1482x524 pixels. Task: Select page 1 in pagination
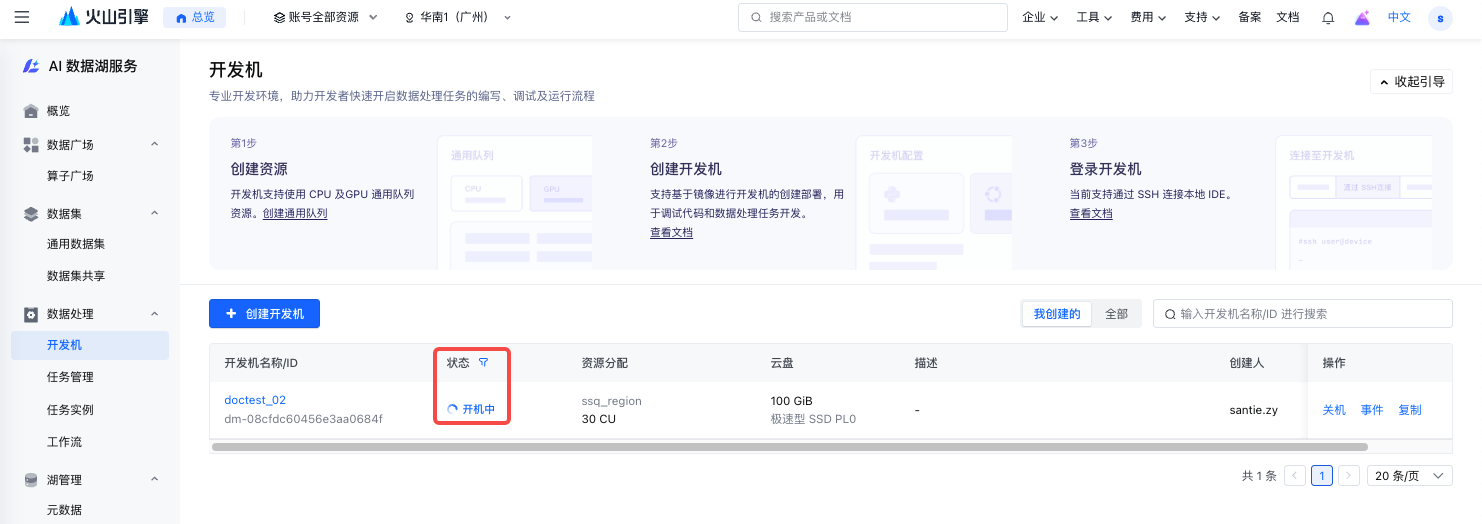[1322, 476]
